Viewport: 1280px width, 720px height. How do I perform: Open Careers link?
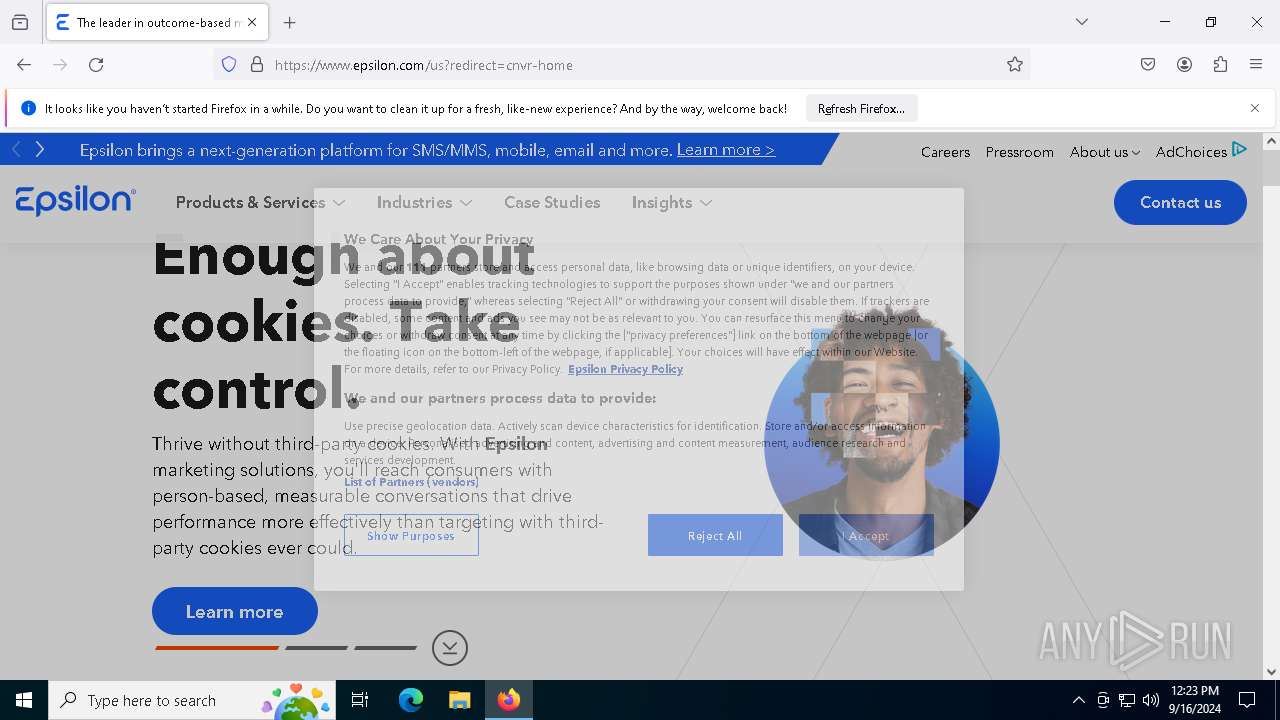pos(945,152)
